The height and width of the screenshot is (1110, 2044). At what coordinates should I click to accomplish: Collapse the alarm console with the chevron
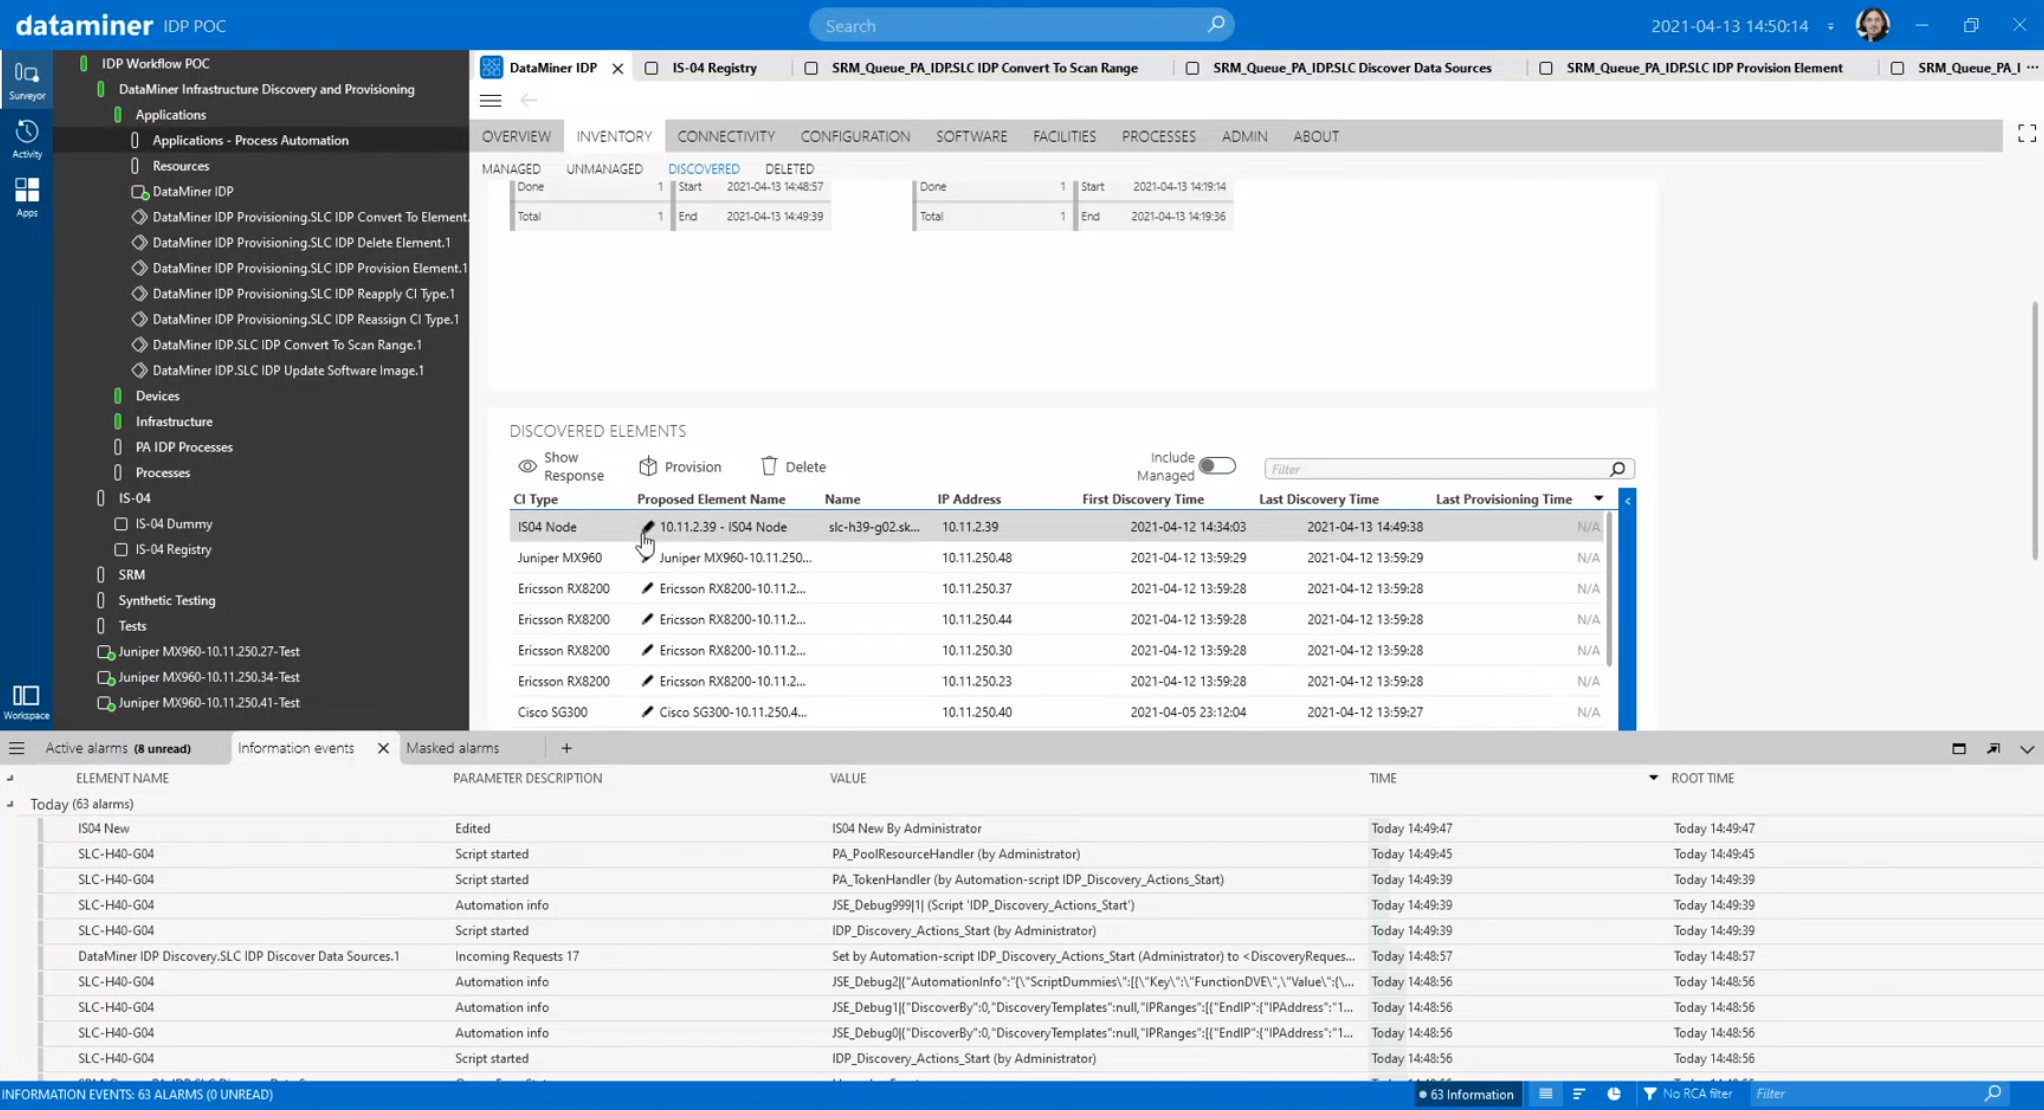pos(2027,748)
